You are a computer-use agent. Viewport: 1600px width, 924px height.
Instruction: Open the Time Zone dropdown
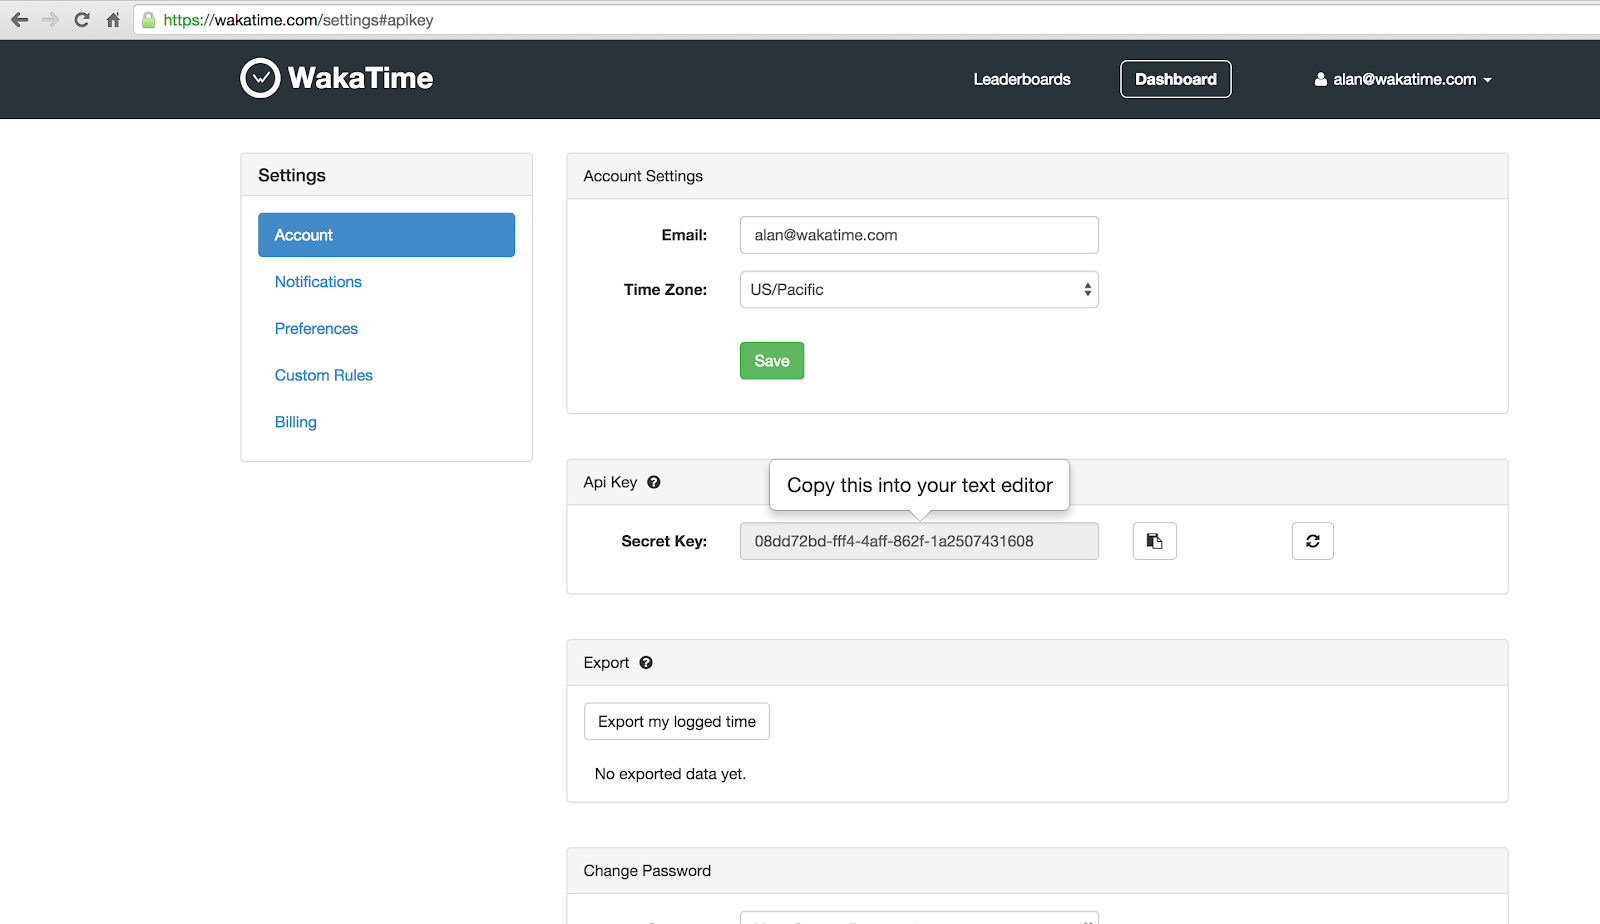point(919,290)
